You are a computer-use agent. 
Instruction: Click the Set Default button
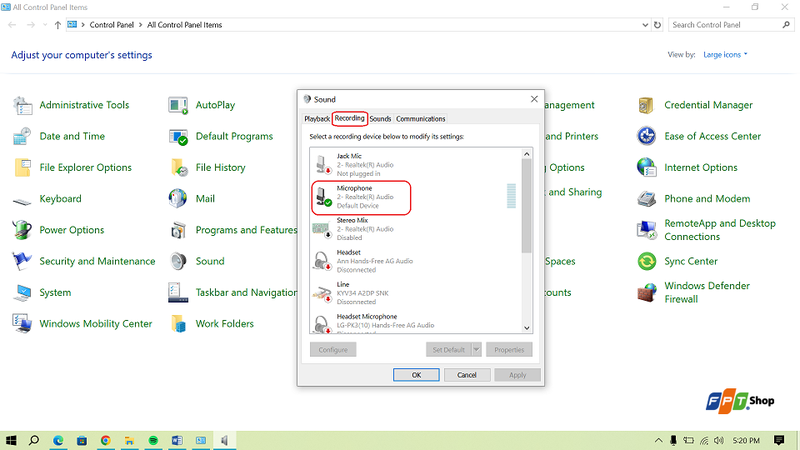(448, 350)
